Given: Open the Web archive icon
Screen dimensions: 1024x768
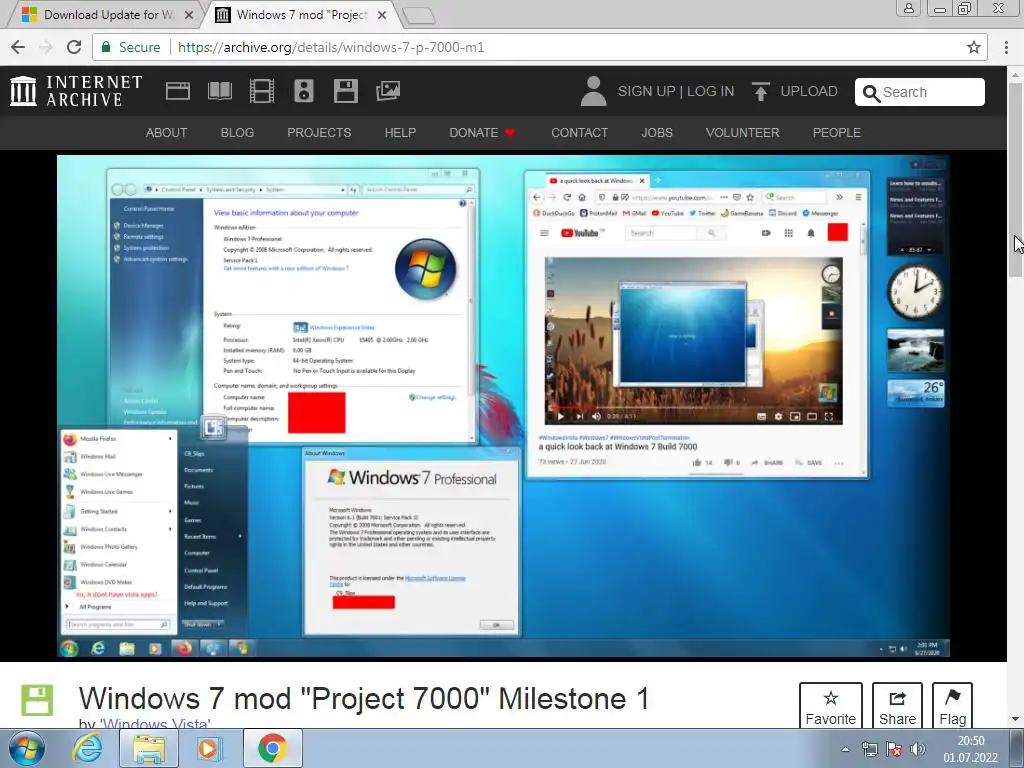Looking at the screenshot, I should point(178,91).
